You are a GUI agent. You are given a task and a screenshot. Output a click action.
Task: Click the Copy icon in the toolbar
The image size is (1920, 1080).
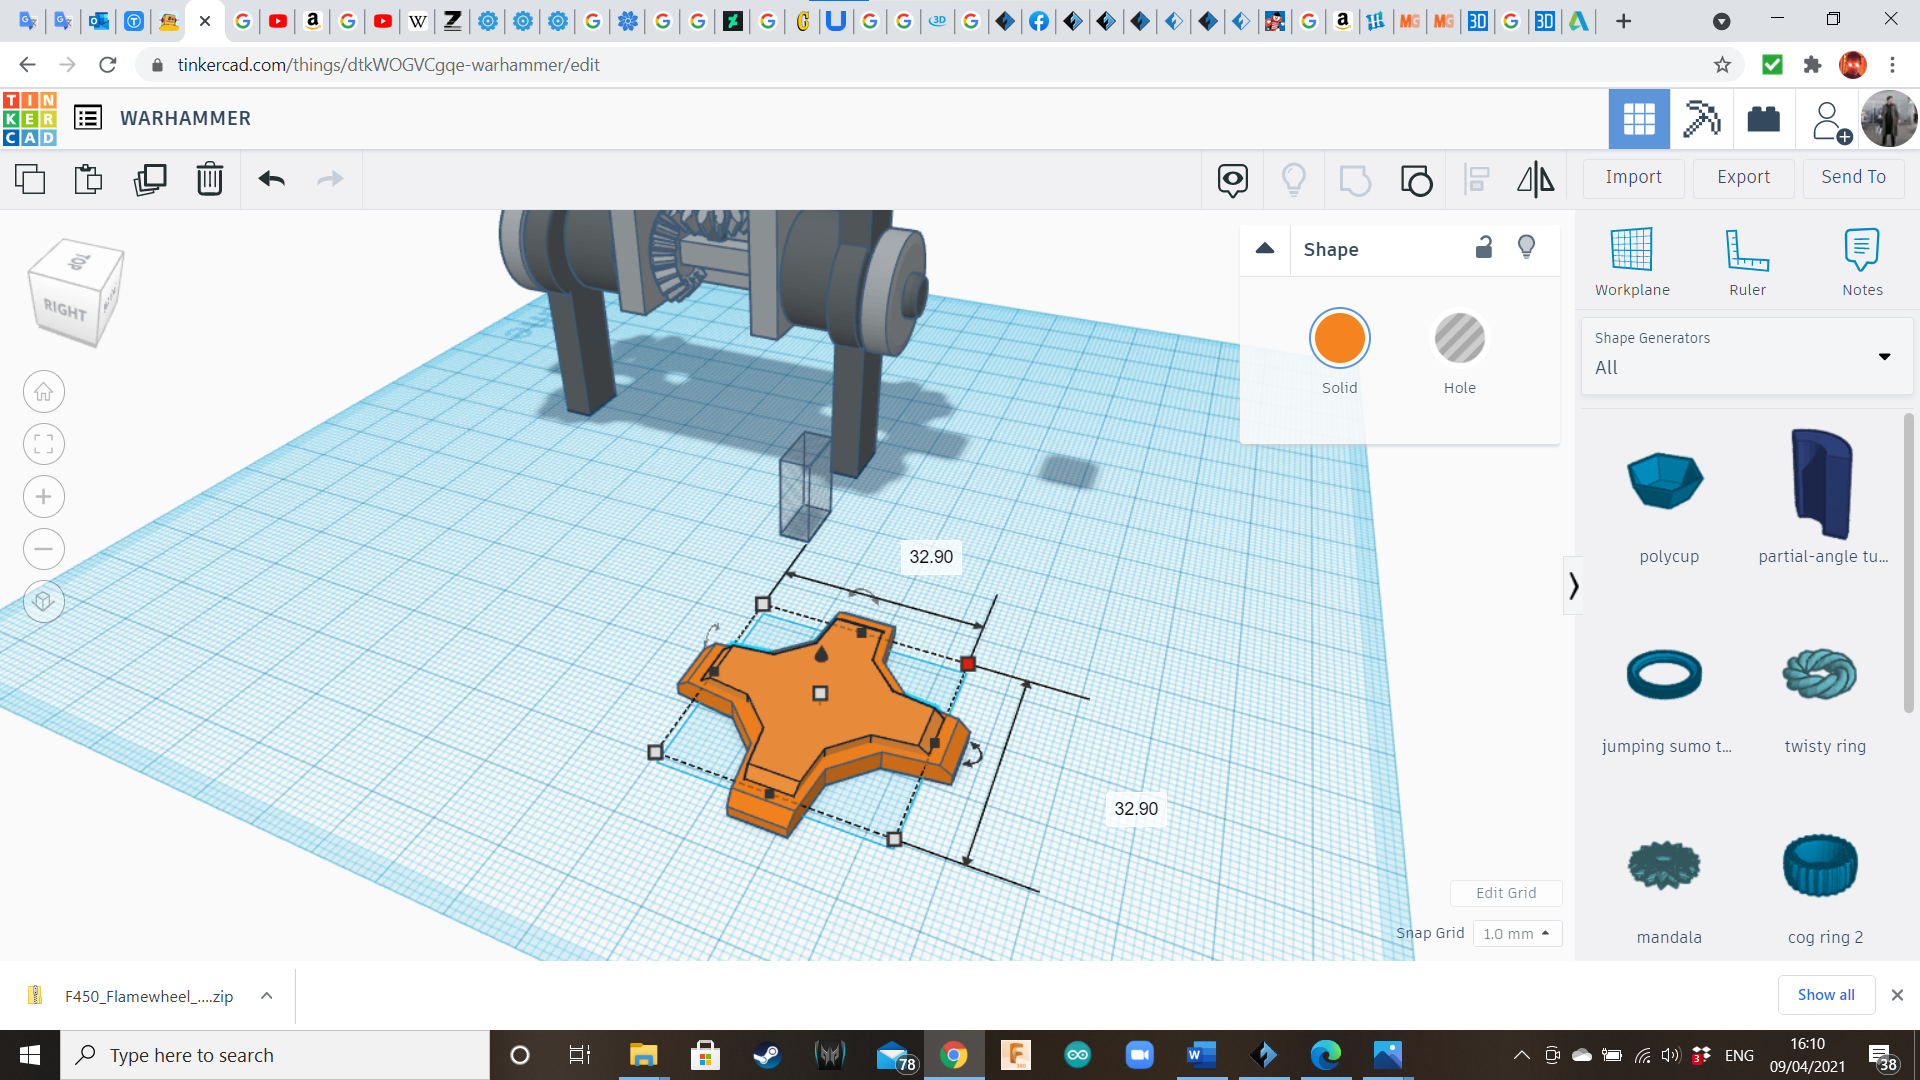point(30,179)
